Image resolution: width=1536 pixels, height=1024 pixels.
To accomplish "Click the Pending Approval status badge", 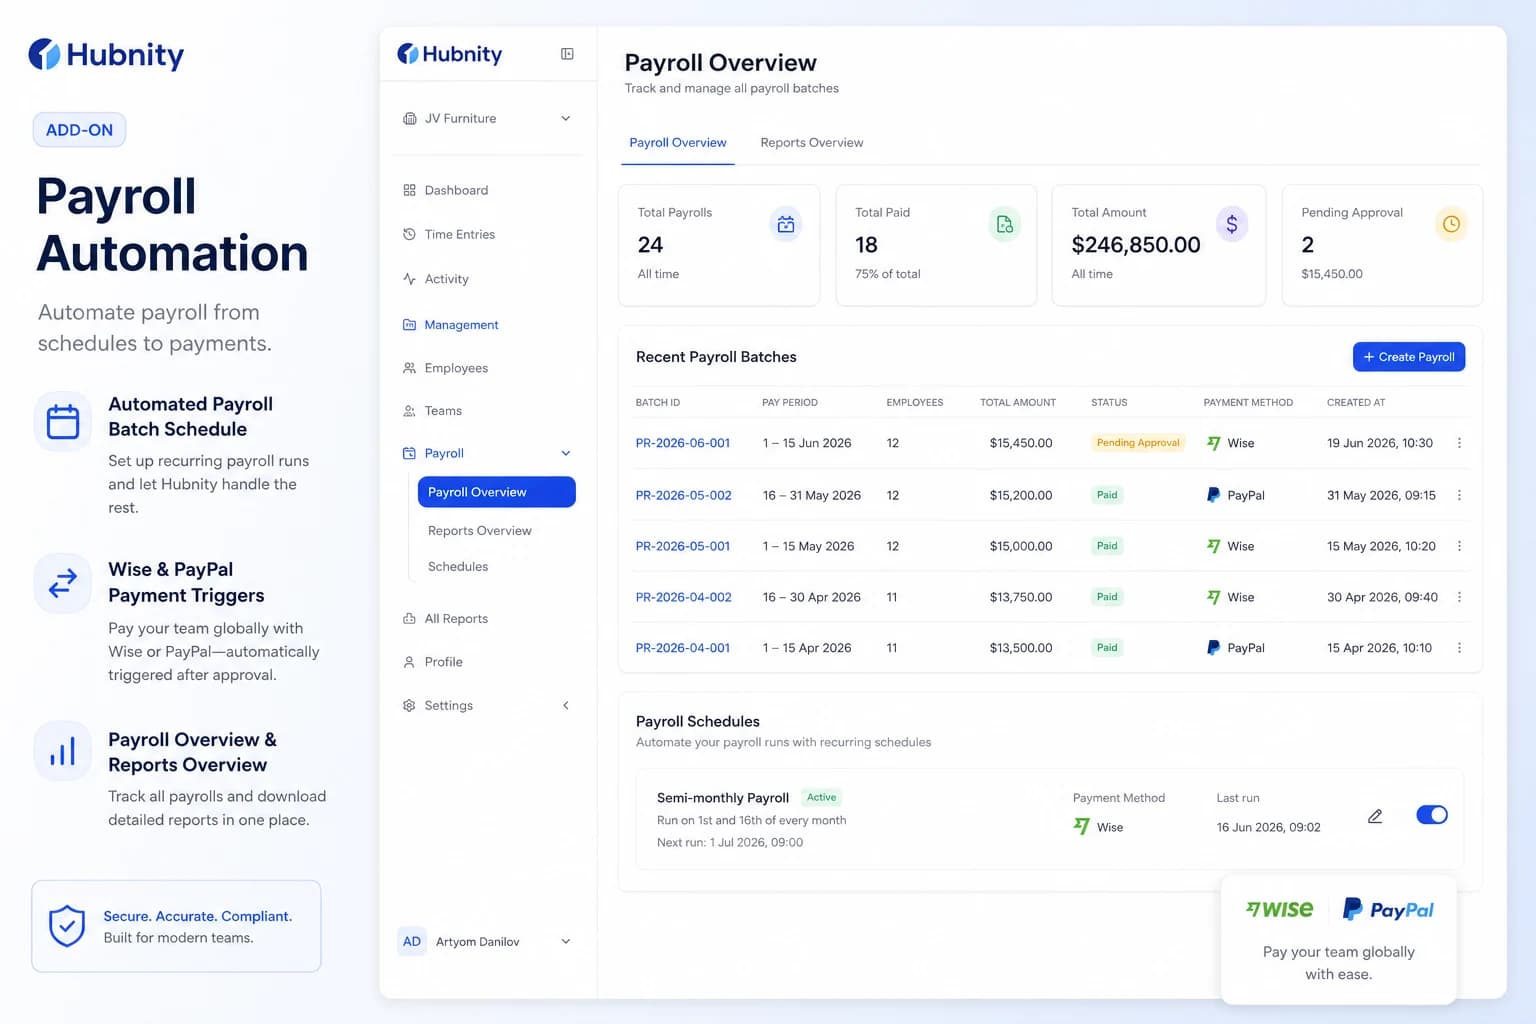I will (x=1138, y=443).
